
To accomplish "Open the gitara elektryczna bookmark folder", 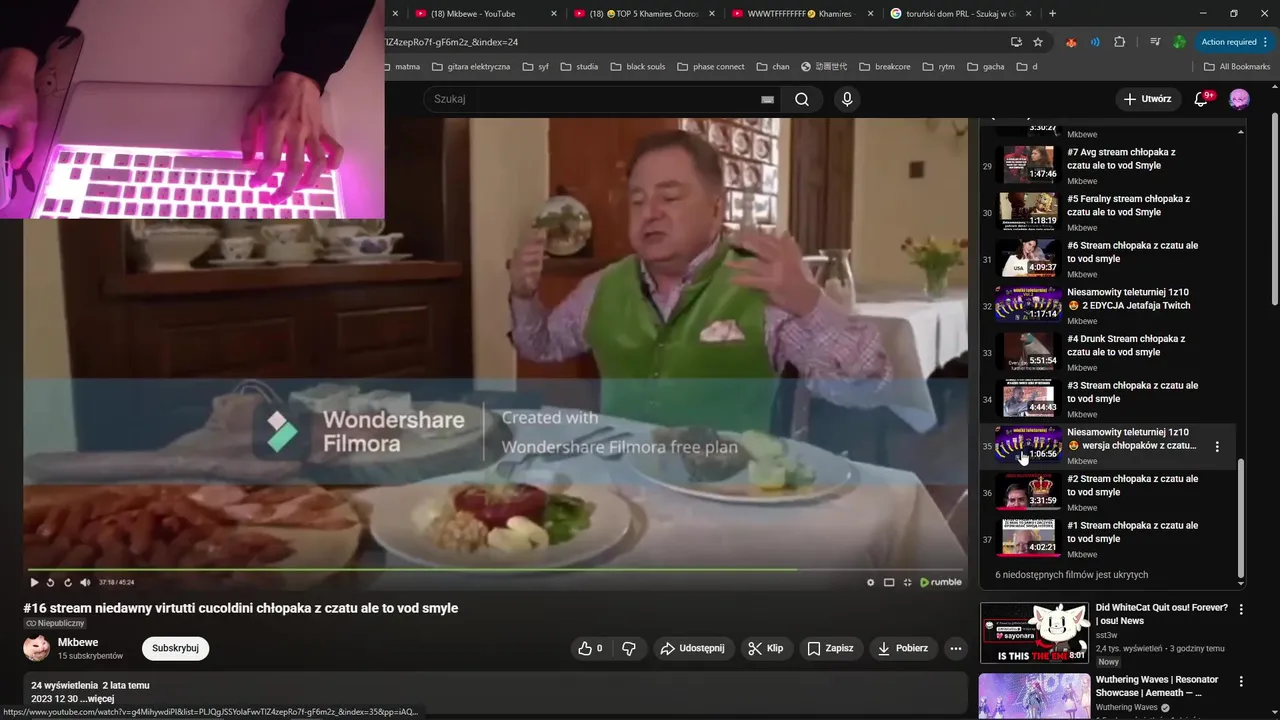I will point(471,67).
